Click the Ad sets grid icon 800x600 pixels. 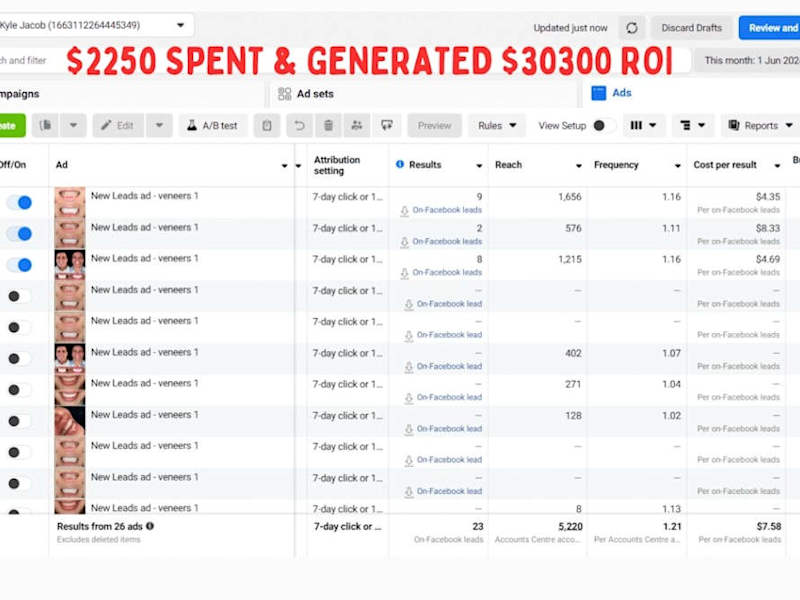(284, 94)
